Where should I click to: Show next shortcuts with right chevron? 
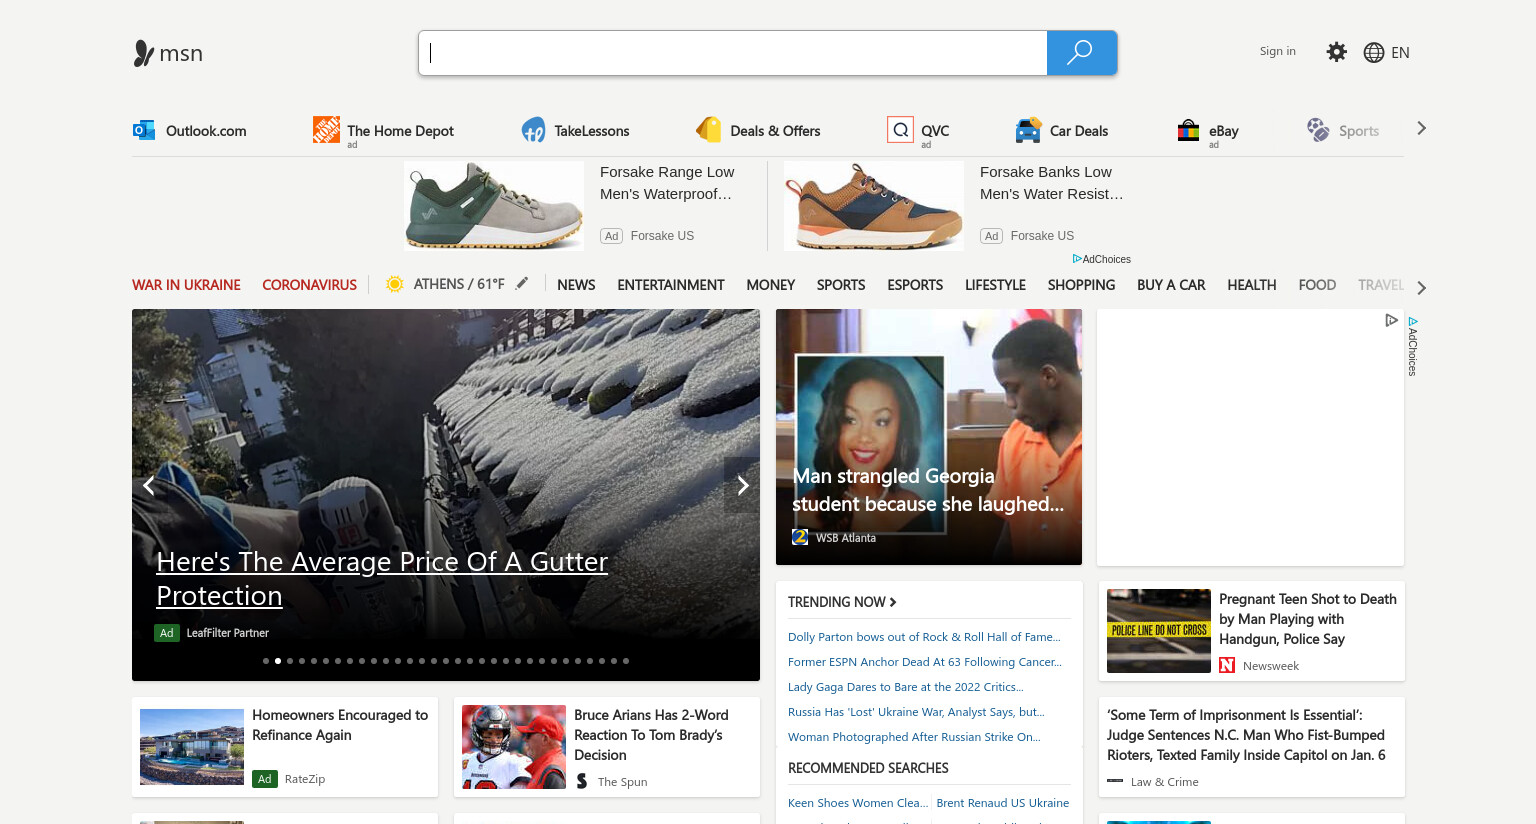1421,128
